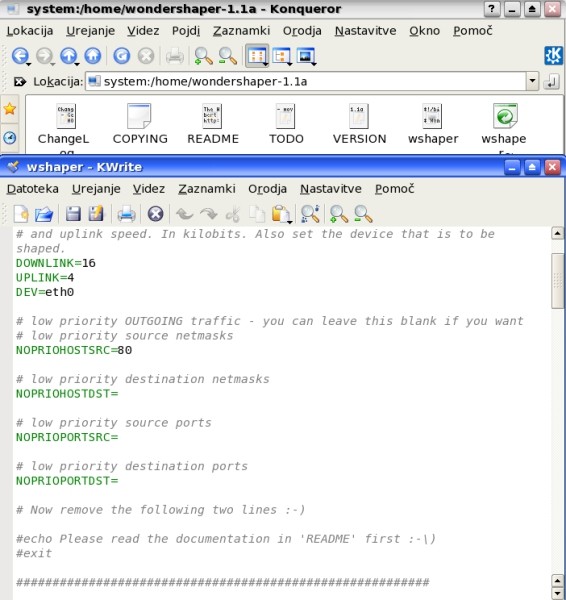Screen dimensions: 566x600
Task: Go back in Konqueror toolbar
Action: click(x=20, y=56)
